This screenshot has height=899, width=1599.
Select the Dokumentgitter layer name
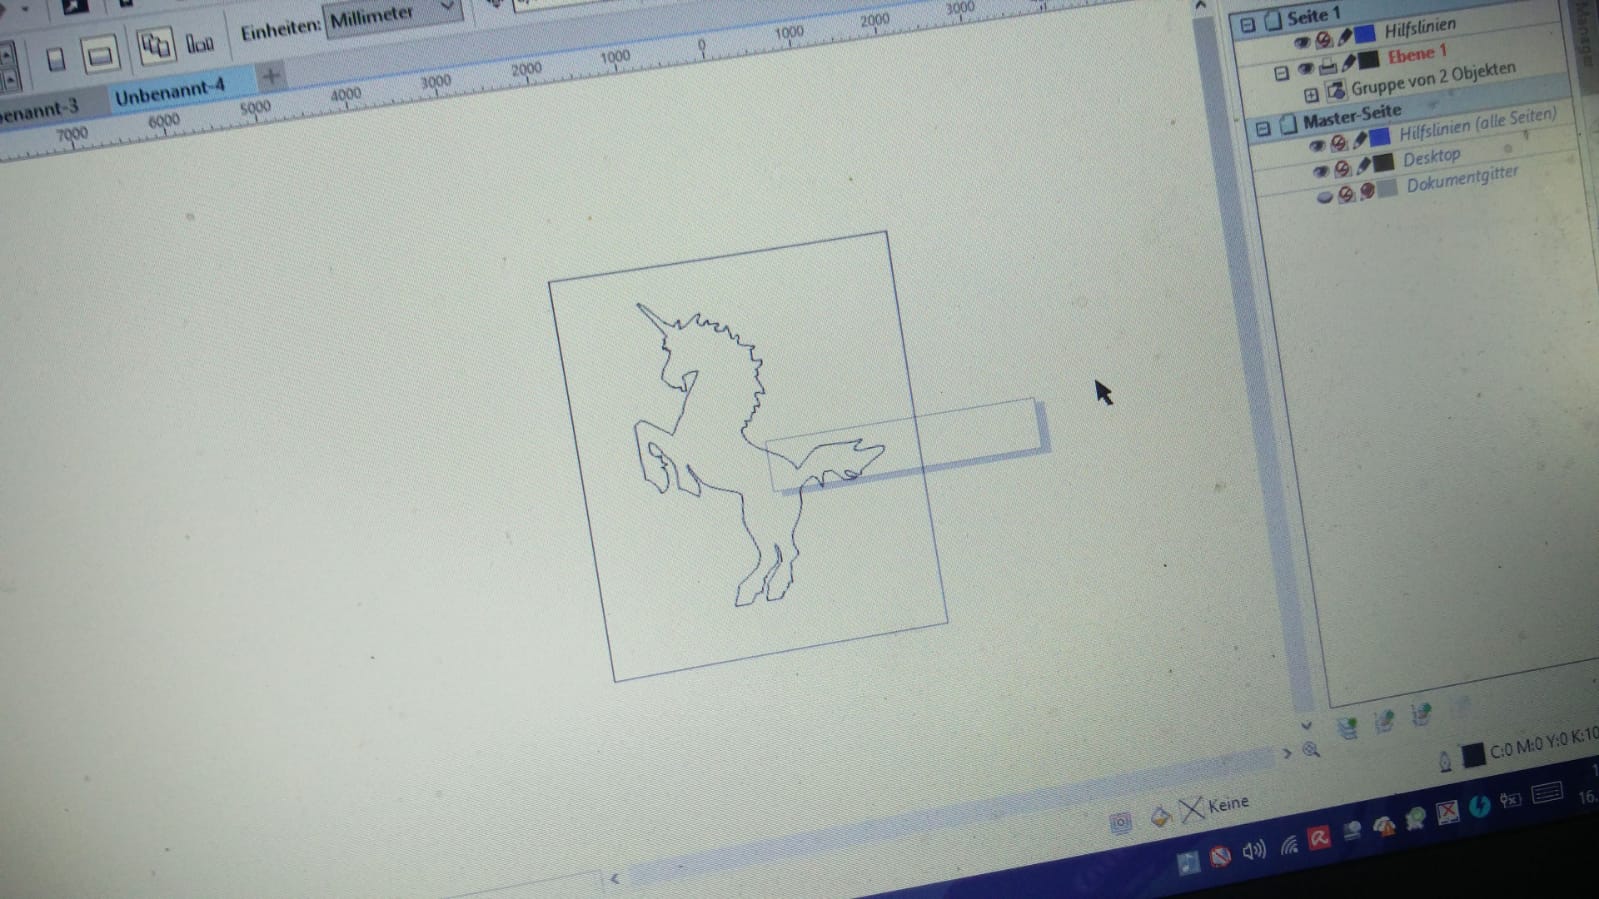click(x=1463, y=178)
